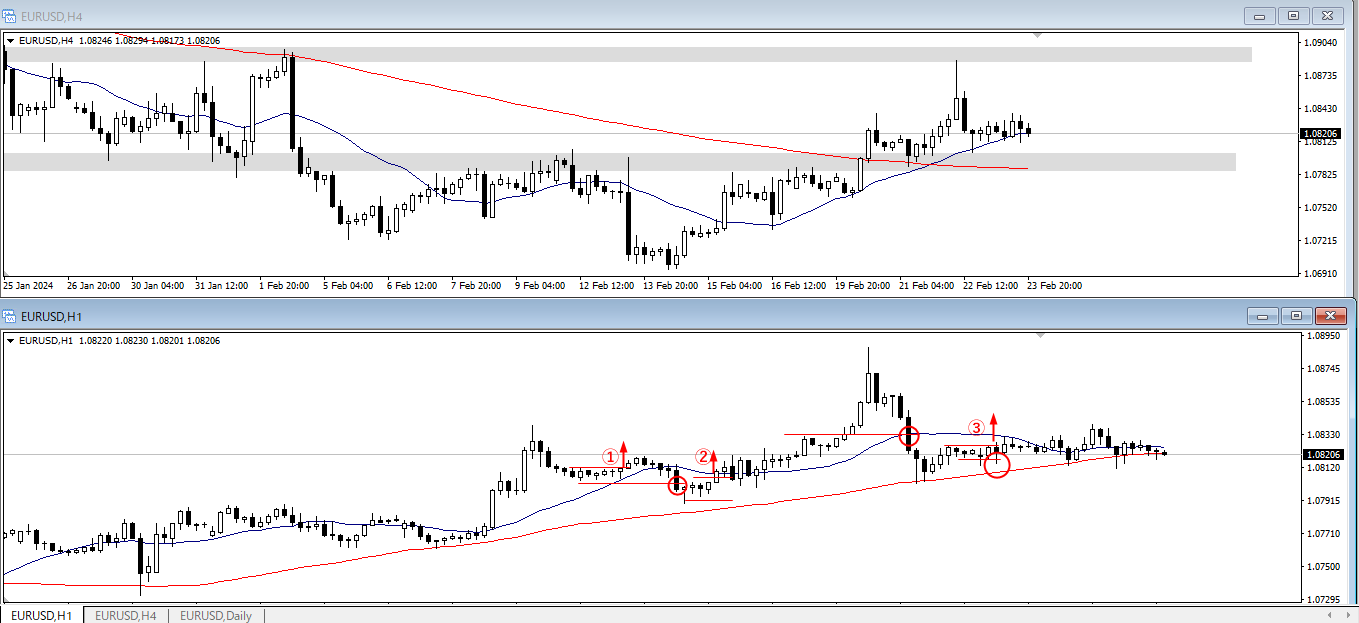Switch to the EURUSD,H4 tab
The image size is (1359, 623).
click(125, 615)
